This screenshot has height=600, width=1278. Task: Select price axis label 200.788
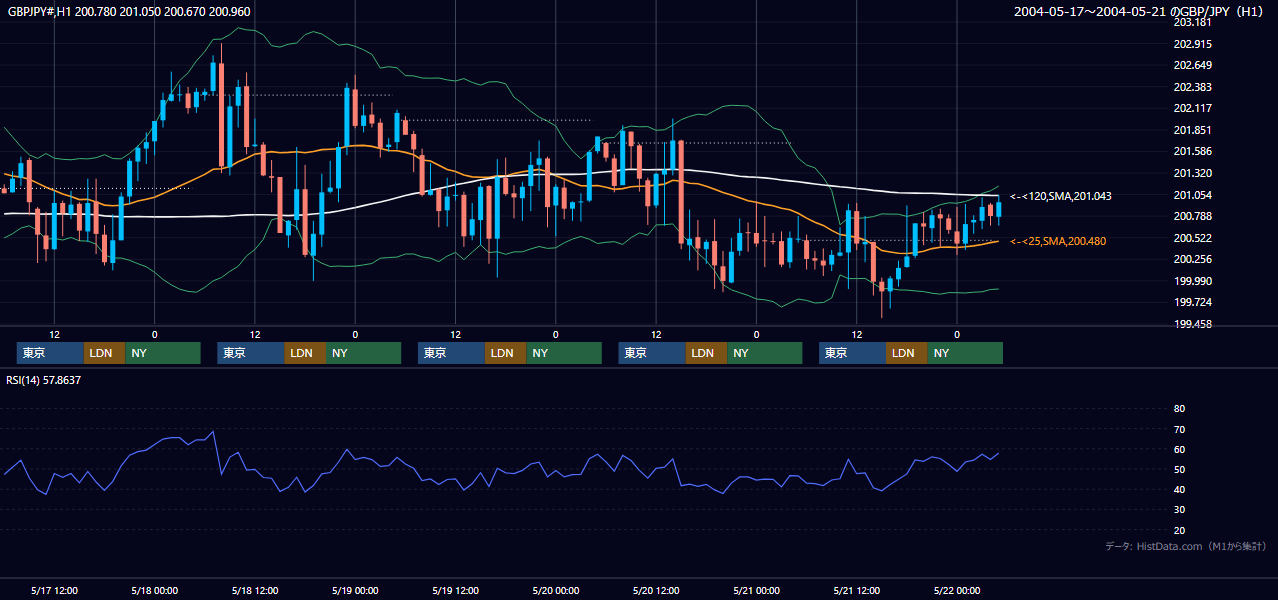coord(1192,216)
